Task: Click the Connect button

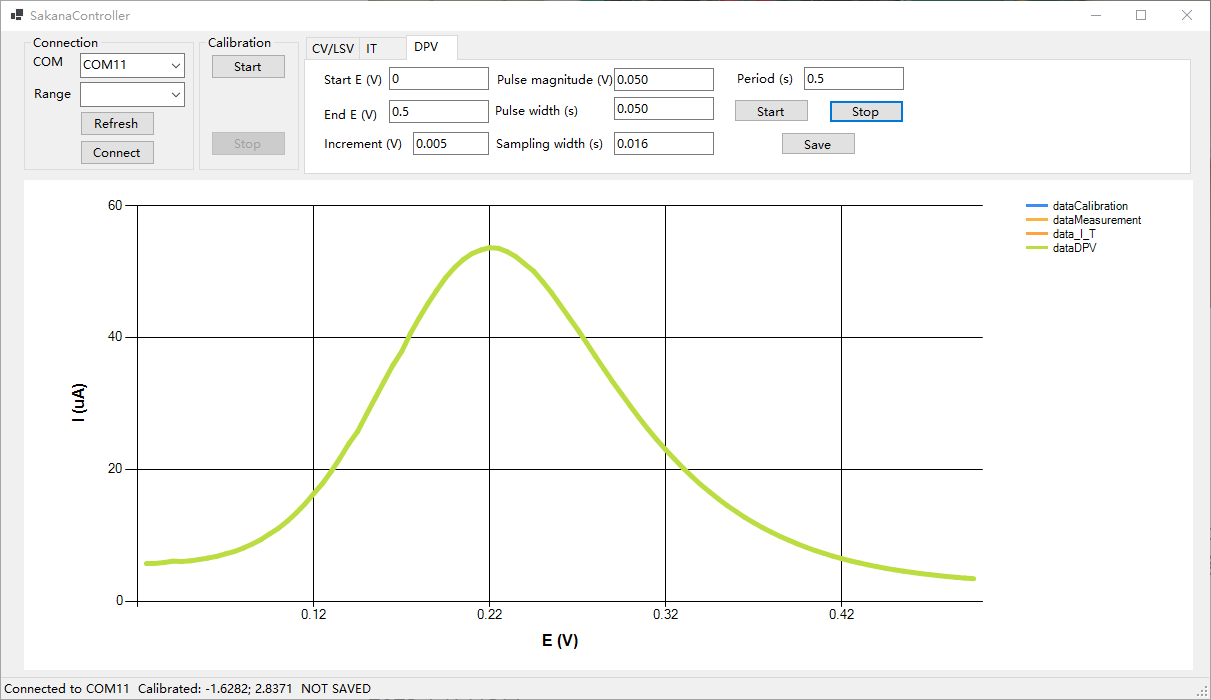Action: [x=117, y=153]
